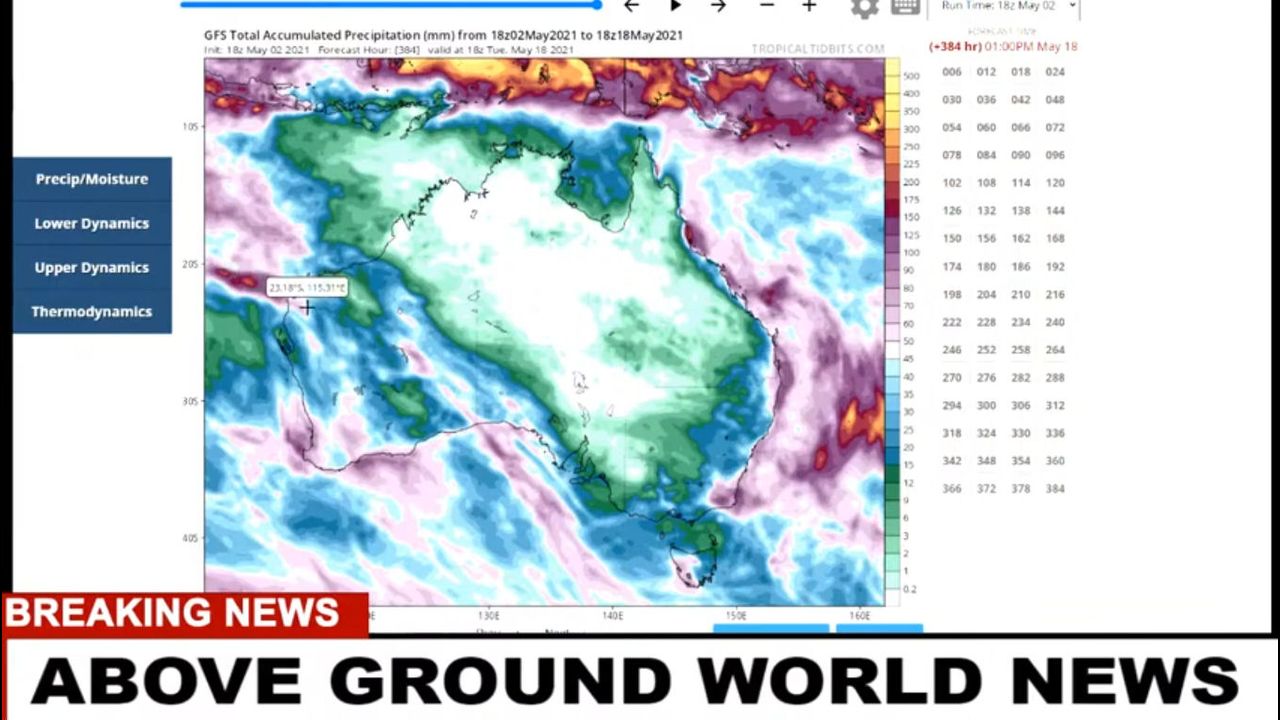Screen dimensions: 1280x720
Task: Play the forecast animation
Action: (675, 6)
